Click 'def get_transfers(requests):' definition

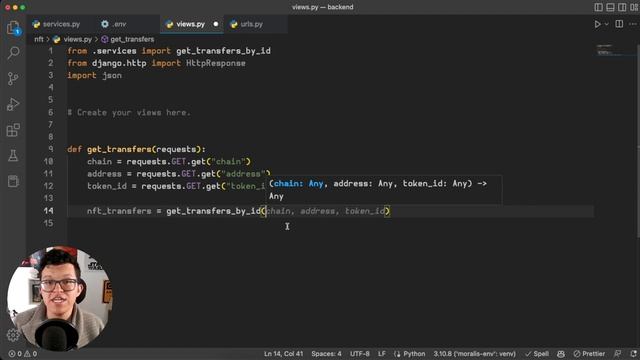[x=136, y=149]
